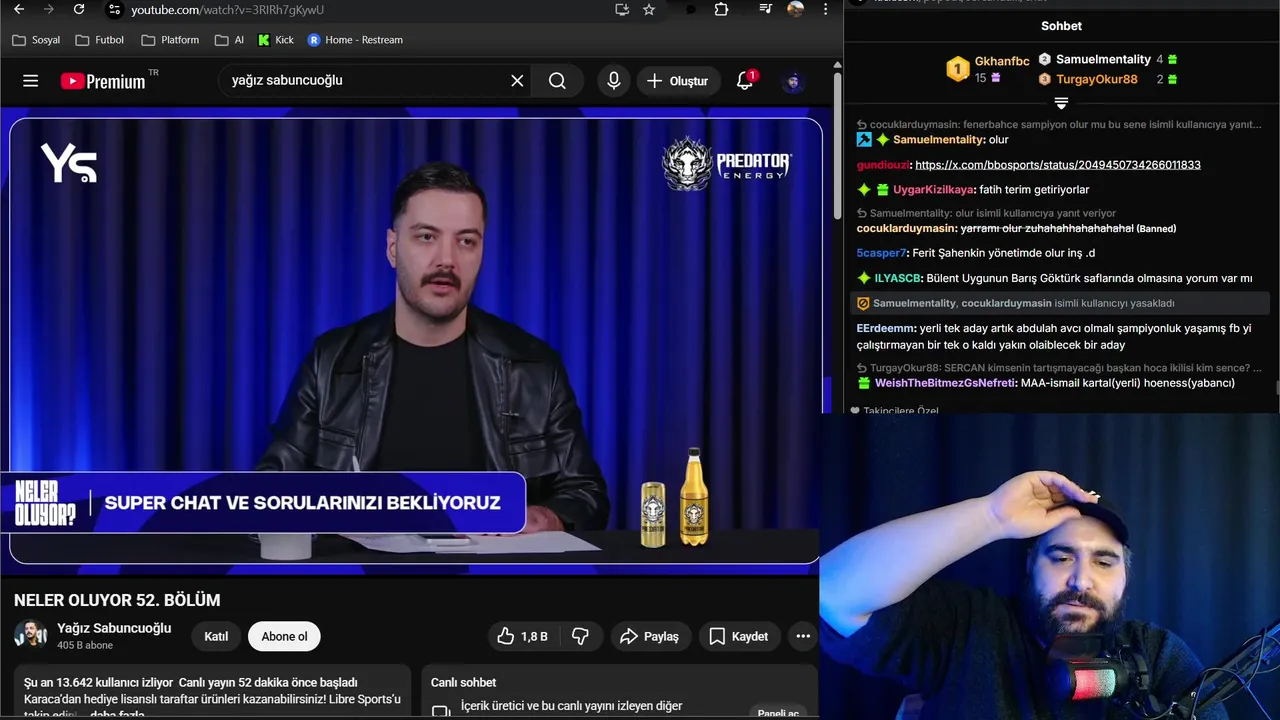Open the YouTube hamburger guide menu
This screenshot has height=720, width=1280.
(31, 81)
